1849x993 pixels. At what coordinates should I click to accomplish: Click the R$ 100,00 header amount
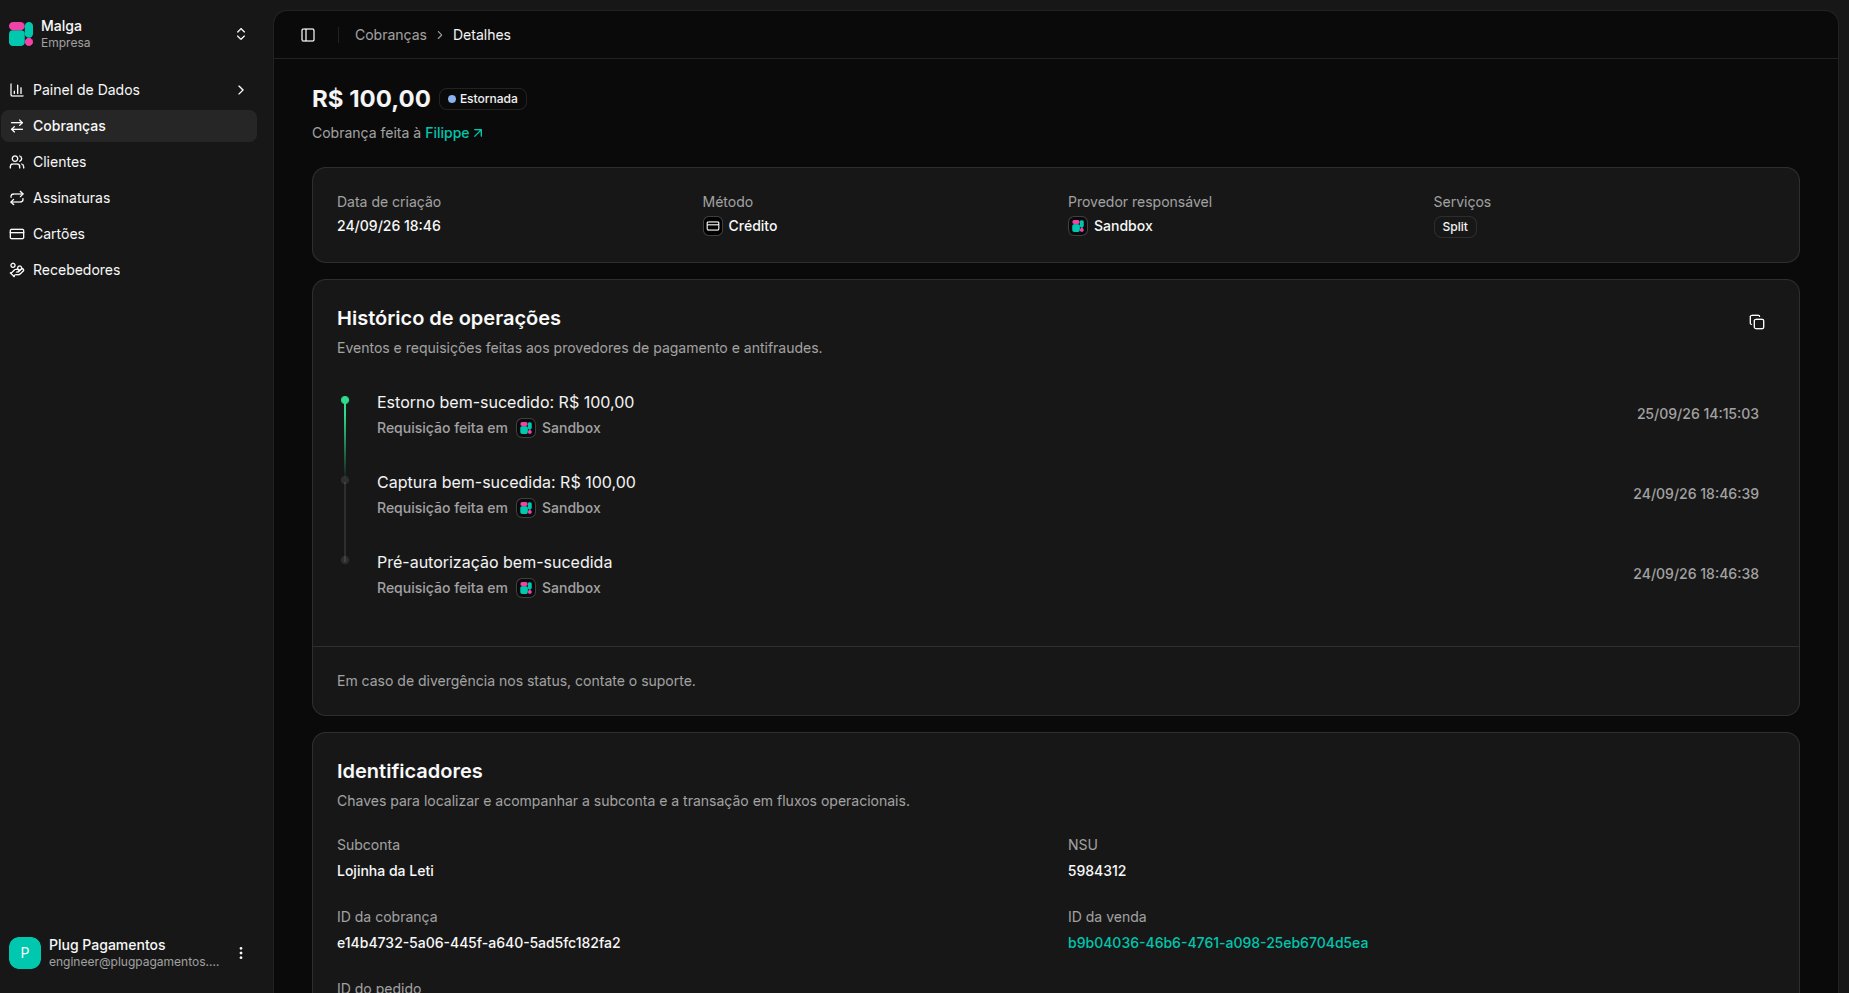click(371, 99)
